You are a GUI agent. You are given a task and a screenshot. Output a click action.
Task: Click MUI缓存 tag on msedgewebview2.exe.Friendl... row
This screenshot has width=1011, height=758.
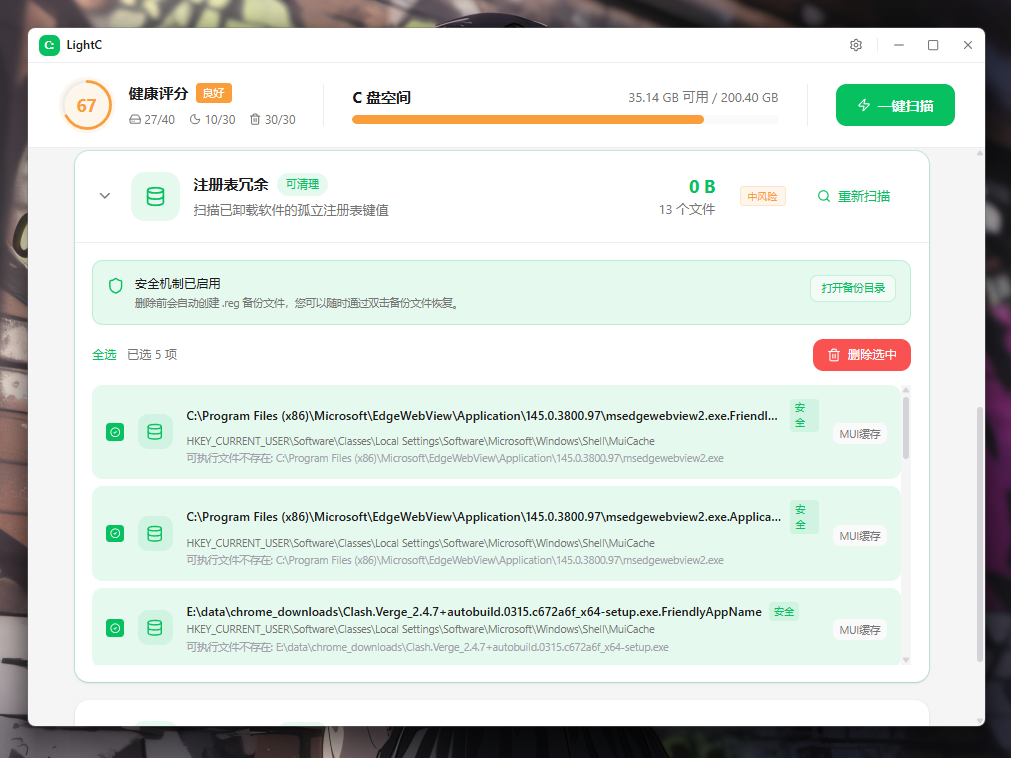859,434
